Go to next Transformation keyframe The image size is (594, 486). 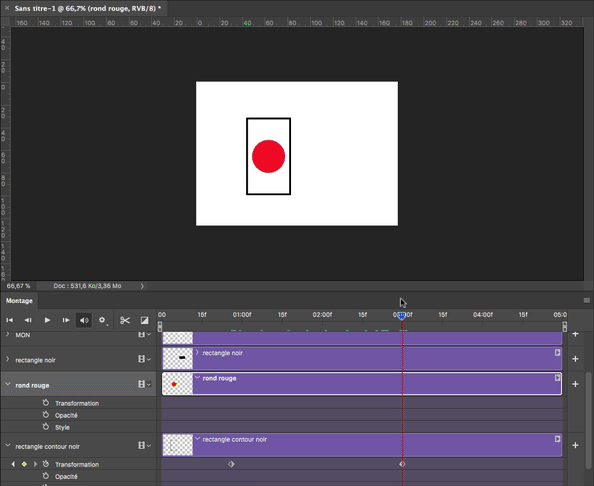click(35, 464)
